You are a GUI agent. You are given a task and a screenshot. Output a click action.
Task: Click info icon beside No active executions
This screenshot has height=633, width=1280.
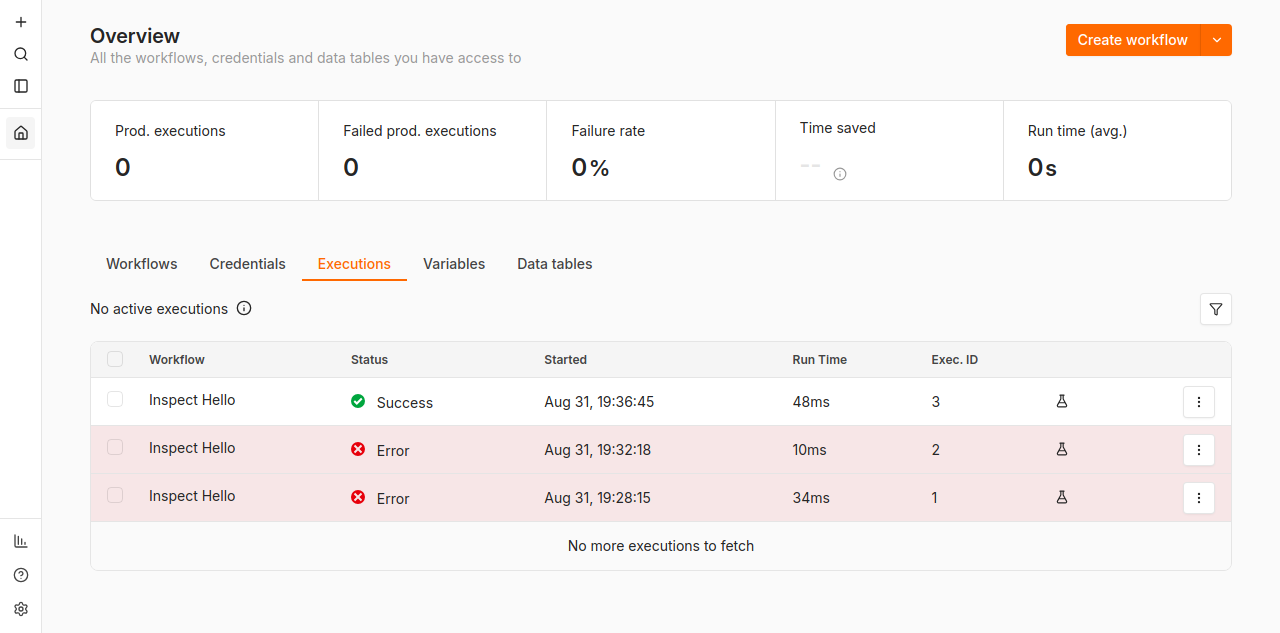point(244,308)
